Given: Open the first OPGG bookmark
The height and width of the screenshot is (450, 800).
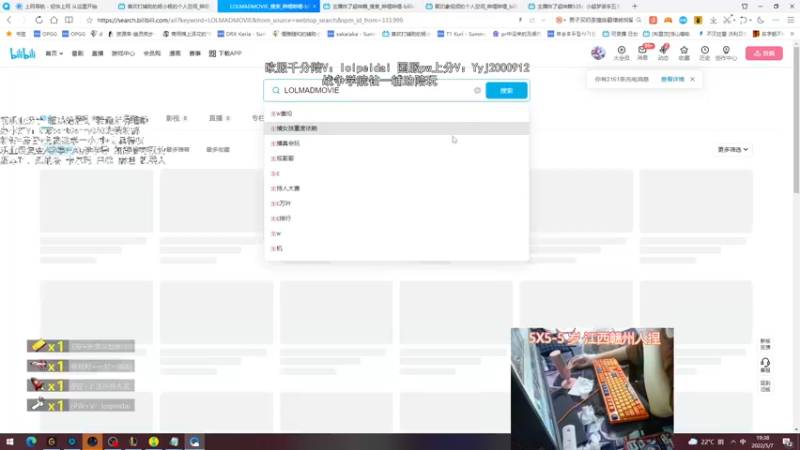Looking at the screenshot, I should pos(45,34).
